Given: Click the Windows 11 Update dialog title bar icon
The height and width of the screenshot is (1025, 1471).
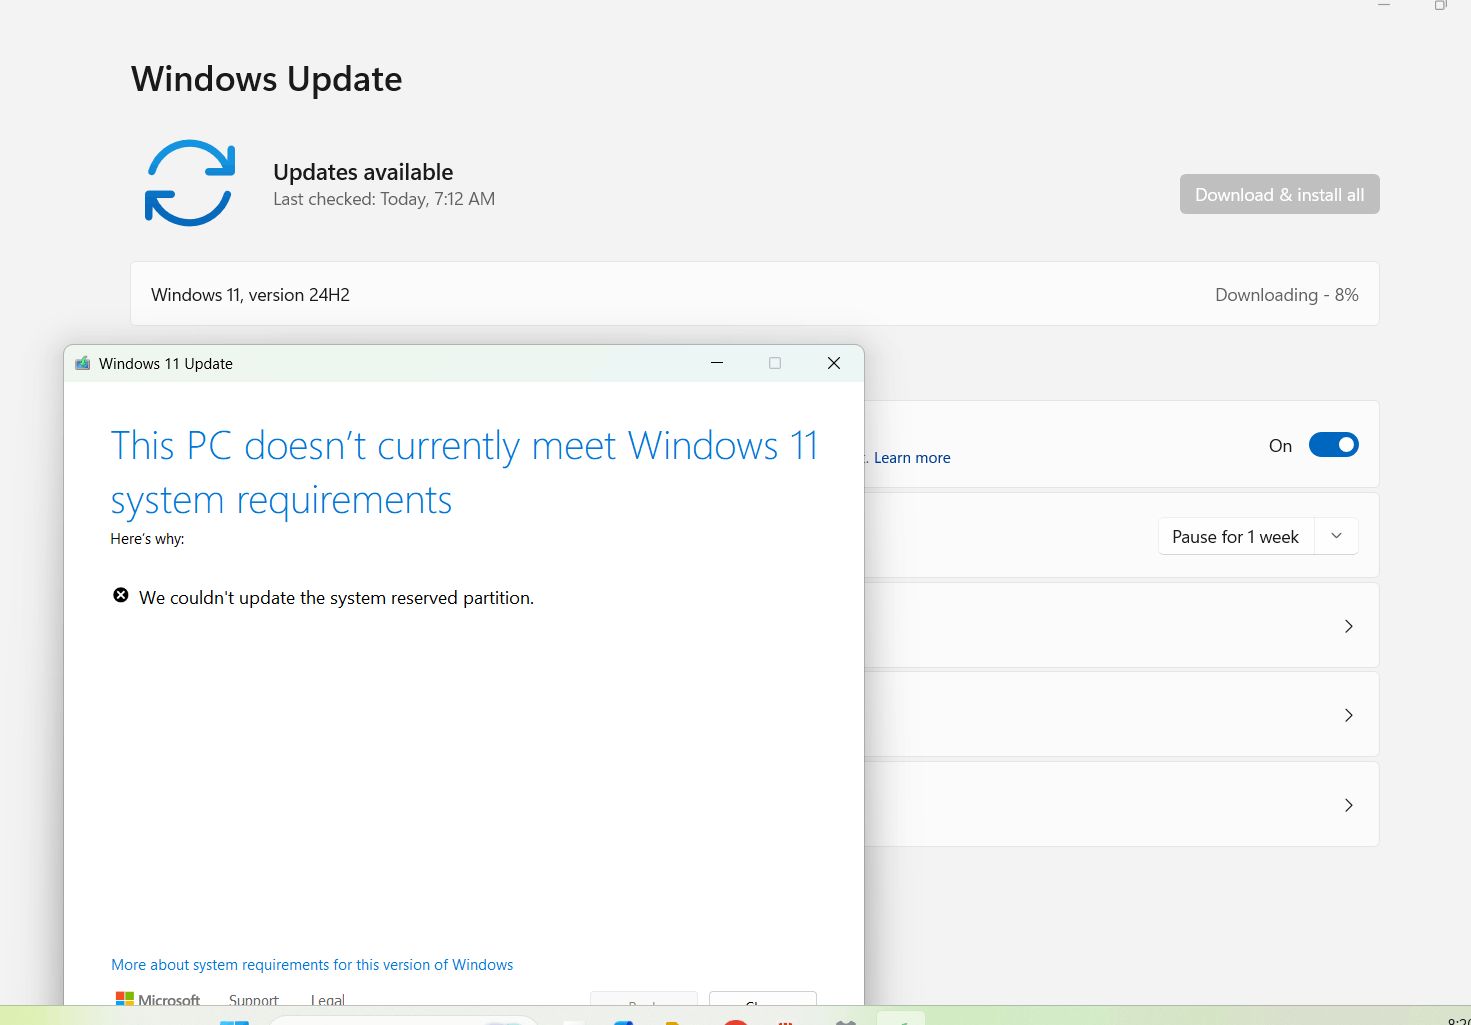Looking at the screenshot, I should [83, 363].
